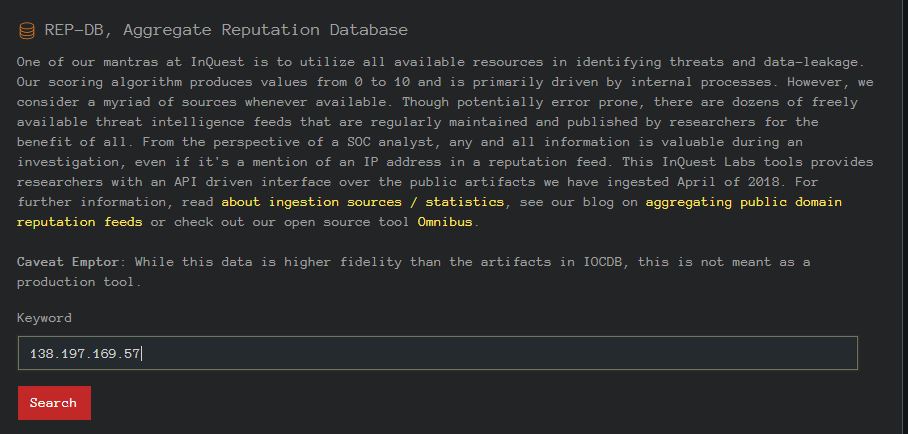Click the Search button
908x434 pixels.
[x=54, y=403]
